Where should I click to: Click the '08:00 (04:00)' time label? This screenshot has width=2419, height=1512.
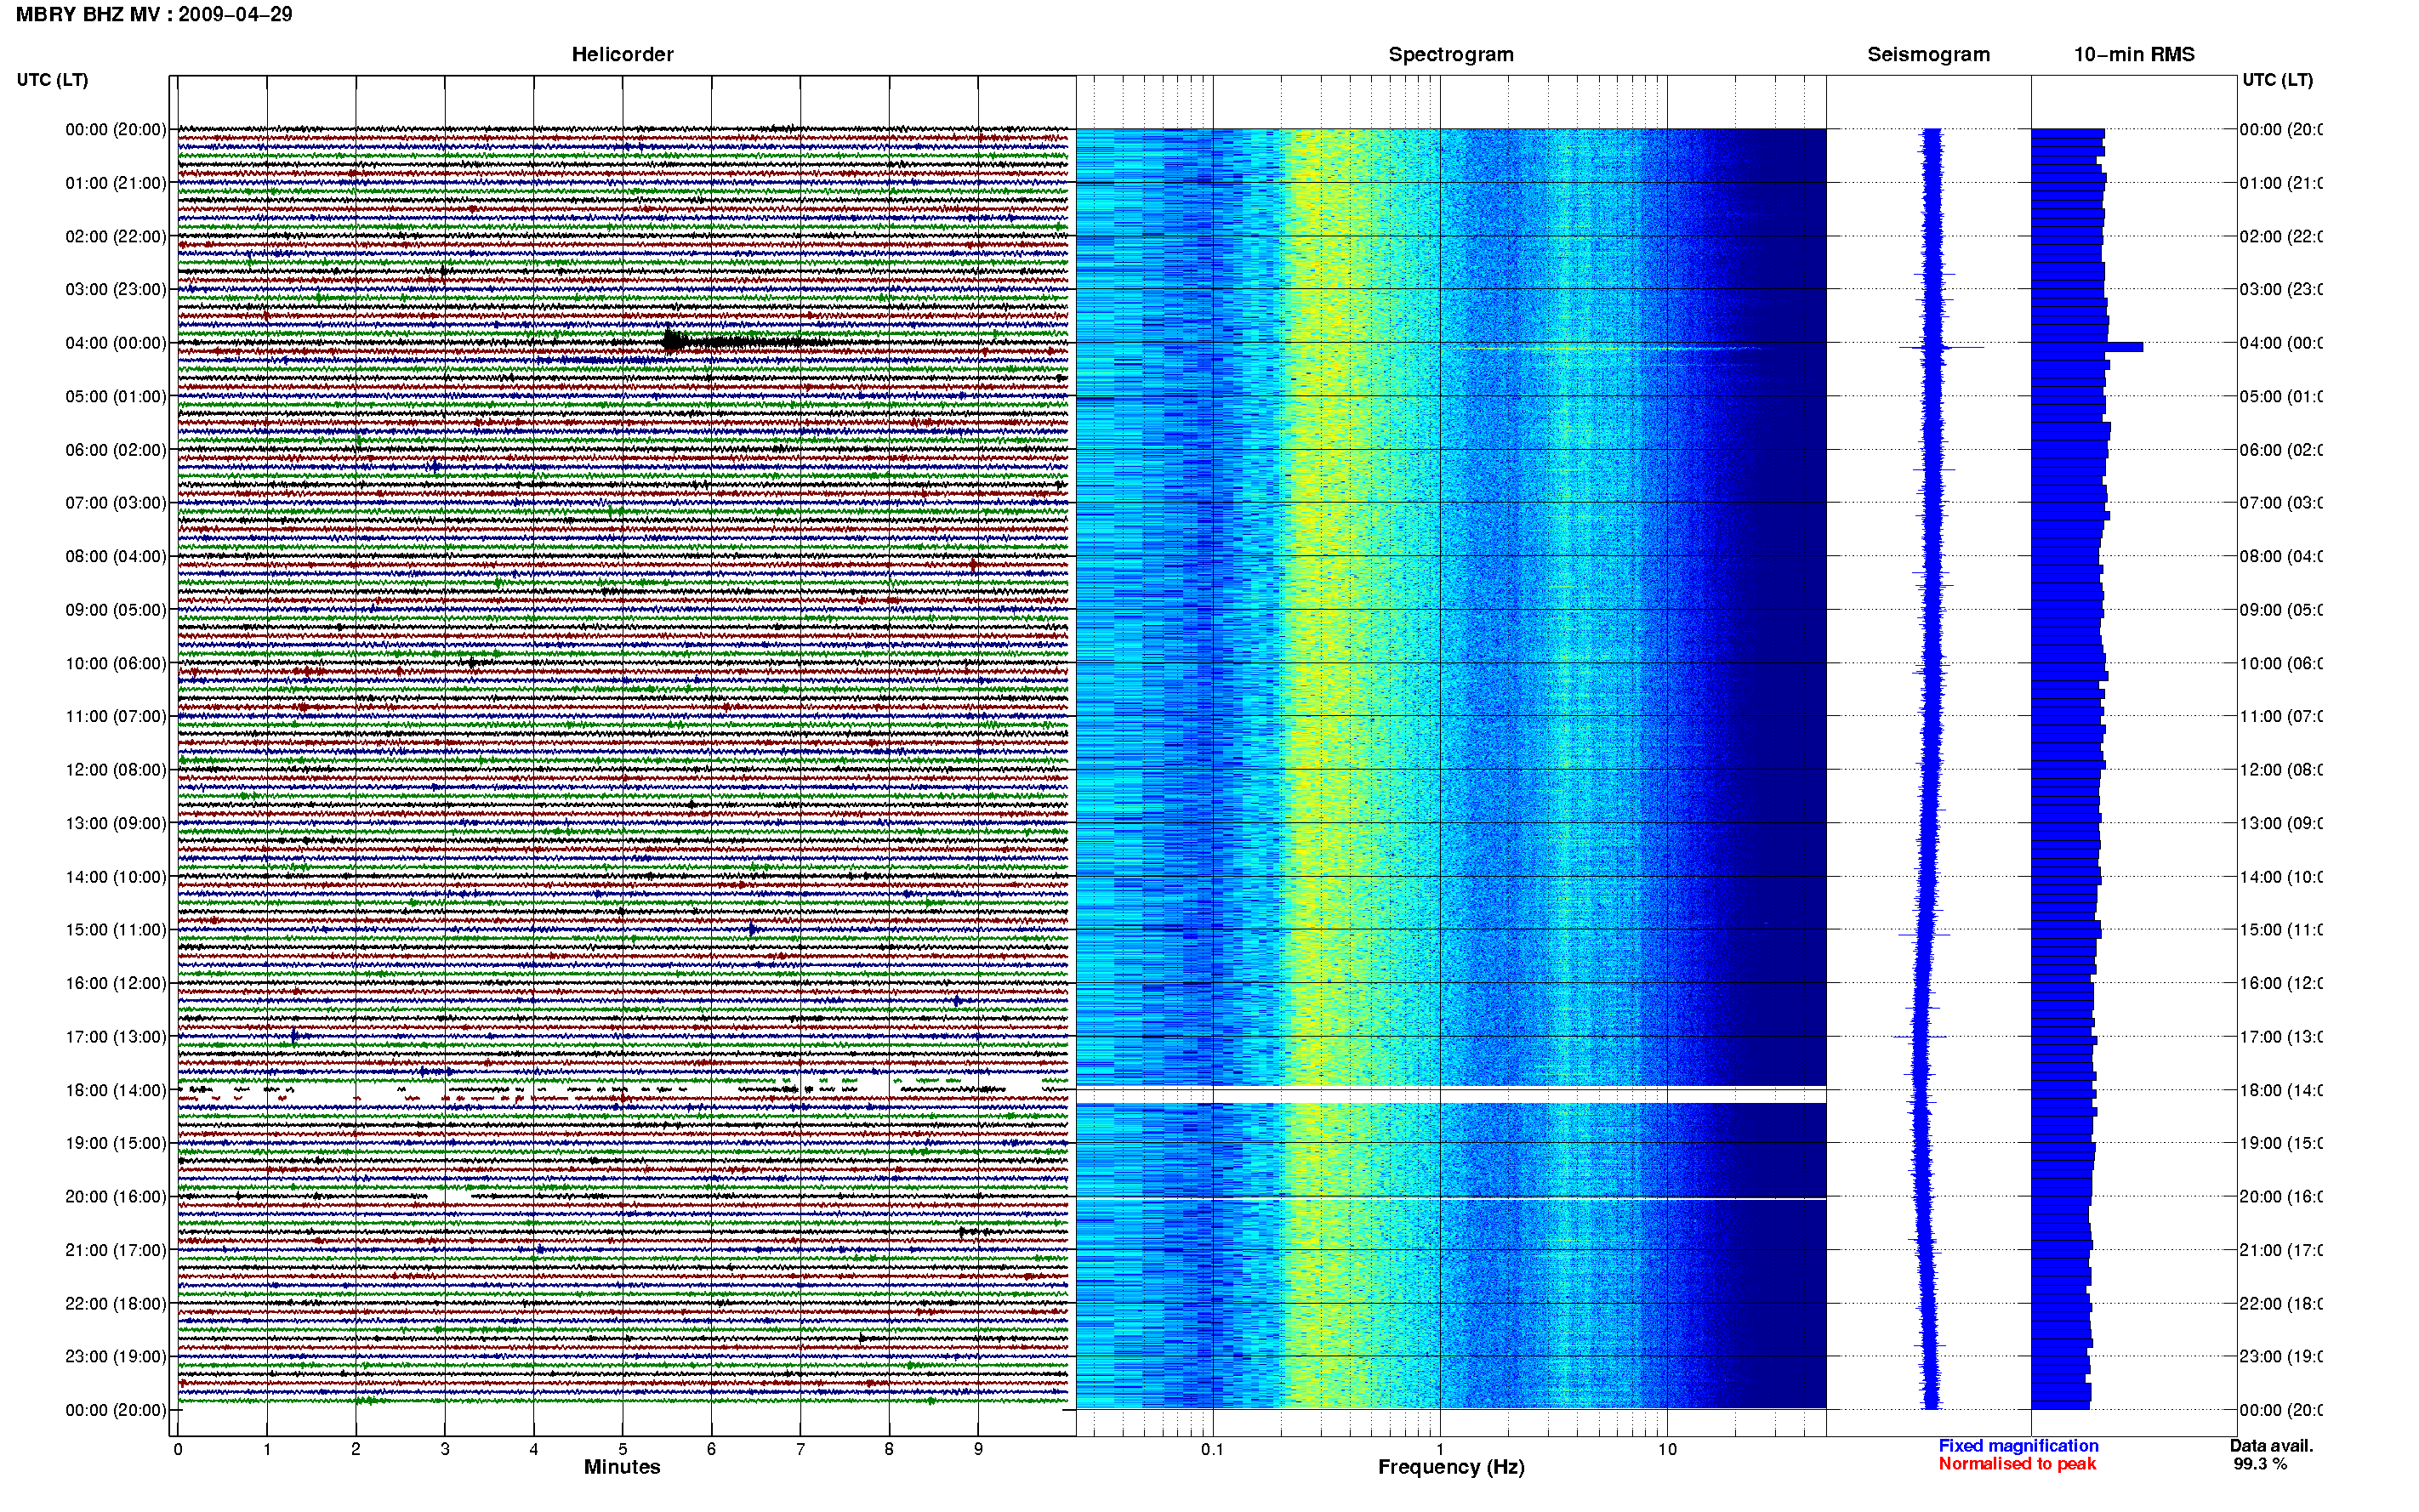(116, 556)
